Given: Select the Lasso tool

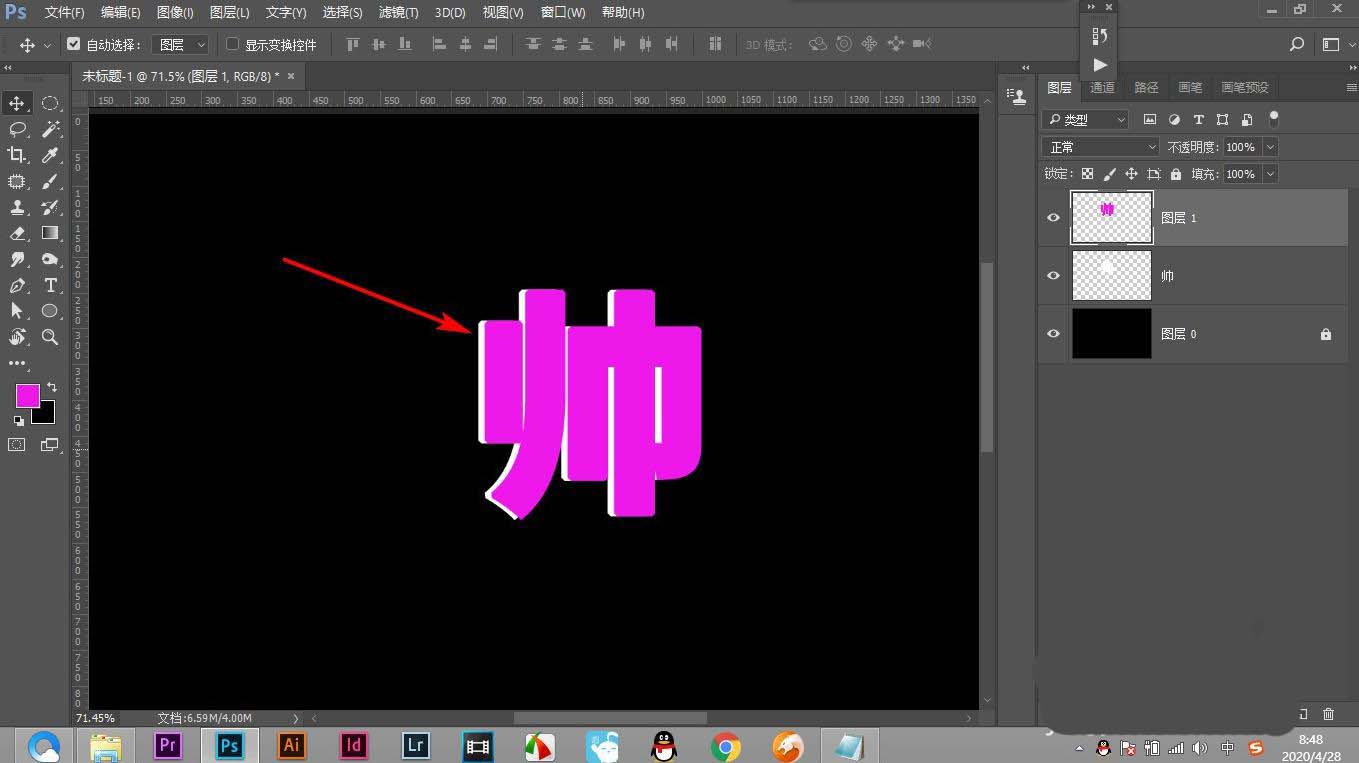Looking at the screenshot, I should pos(17,129).
